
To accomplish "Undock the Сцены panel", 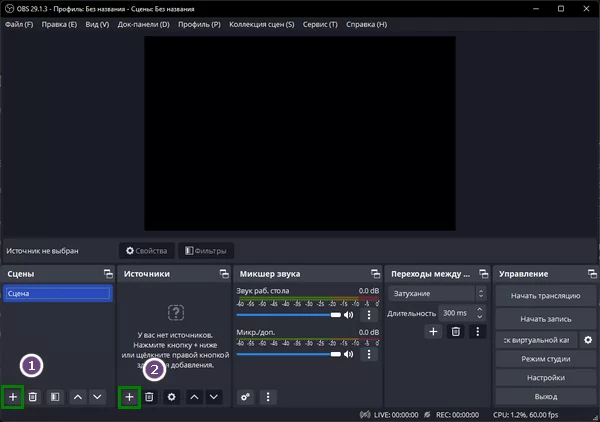I will [x=107, y=273].
